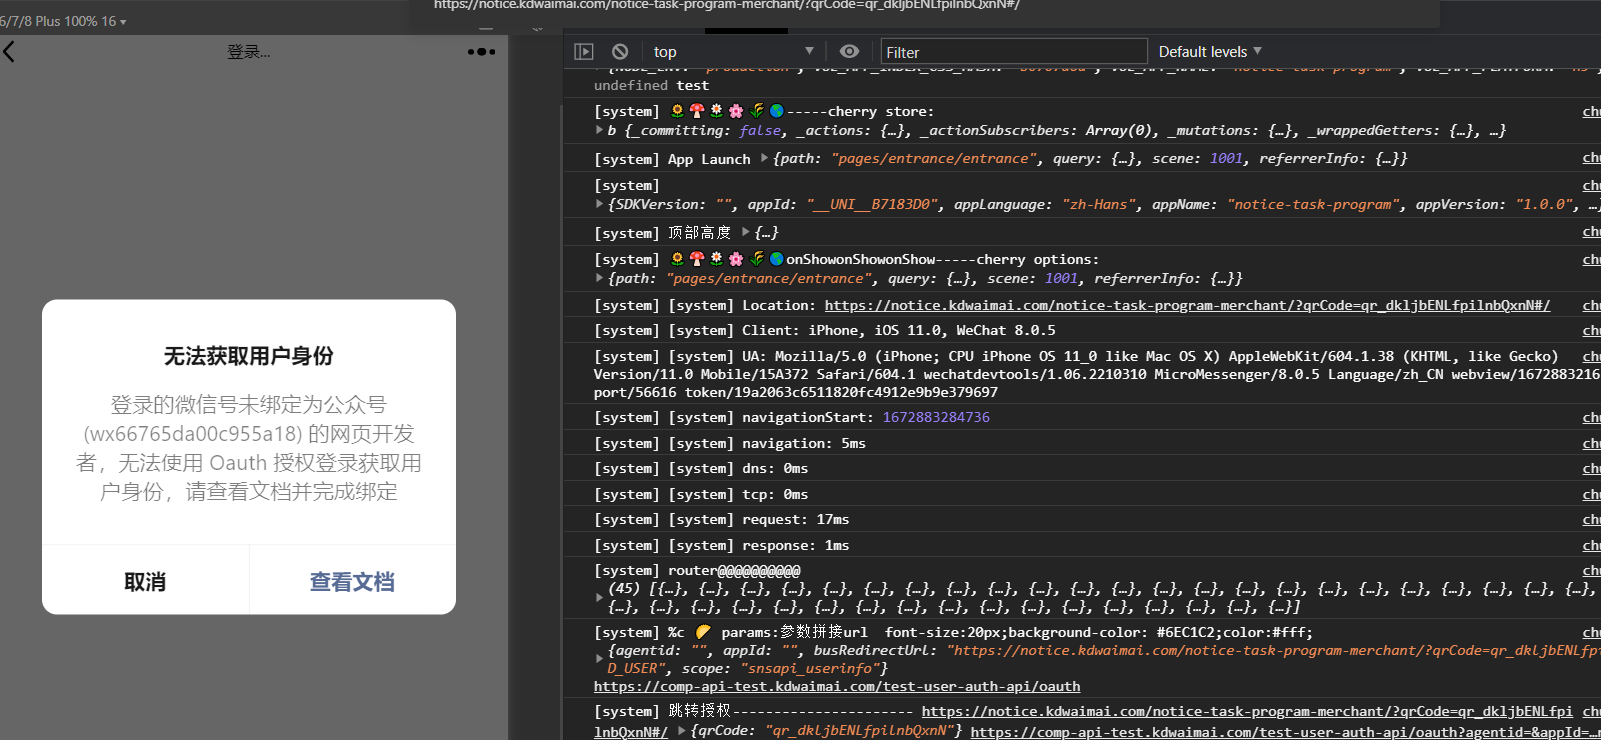This screenshot has height=740, width=1601.
Task: Click the console Filter input field
Action: click(1012, 52)
